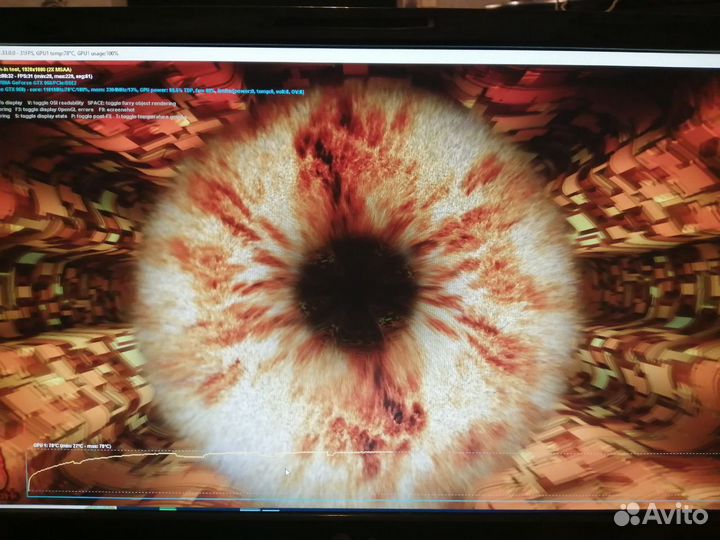Click the FurMark window title bar text

[x=60, y=53]
